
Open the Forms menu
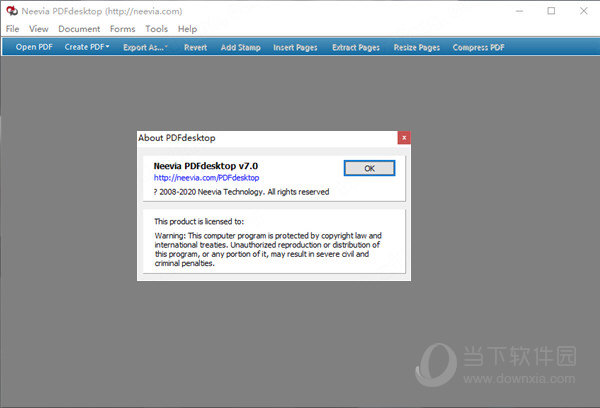tap(122, 29)
